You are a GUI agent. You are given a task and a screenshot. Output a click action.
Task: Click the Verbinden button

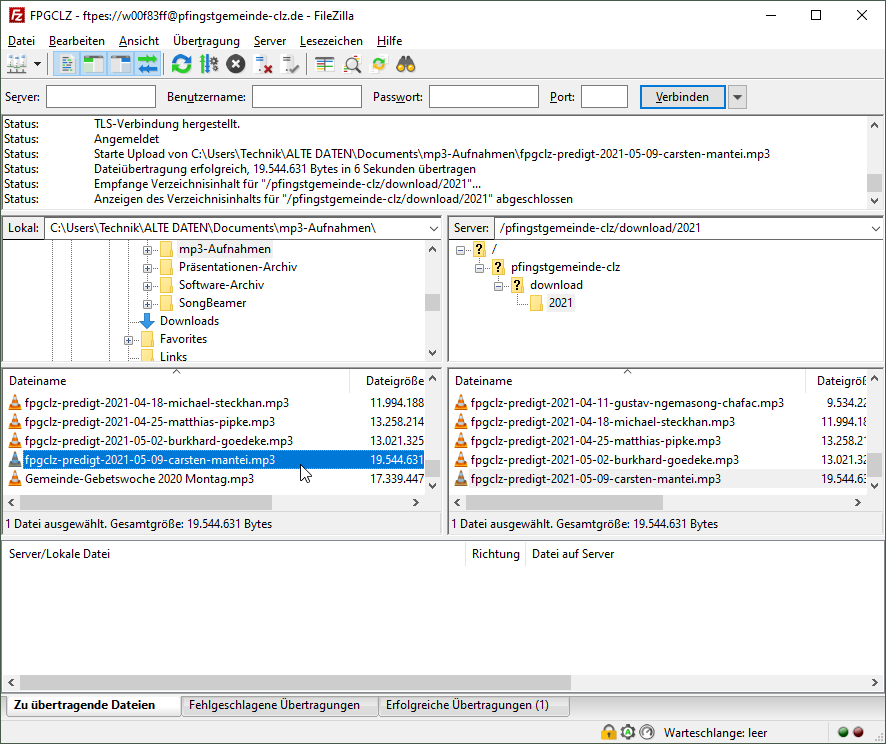[x=682, y=97]
